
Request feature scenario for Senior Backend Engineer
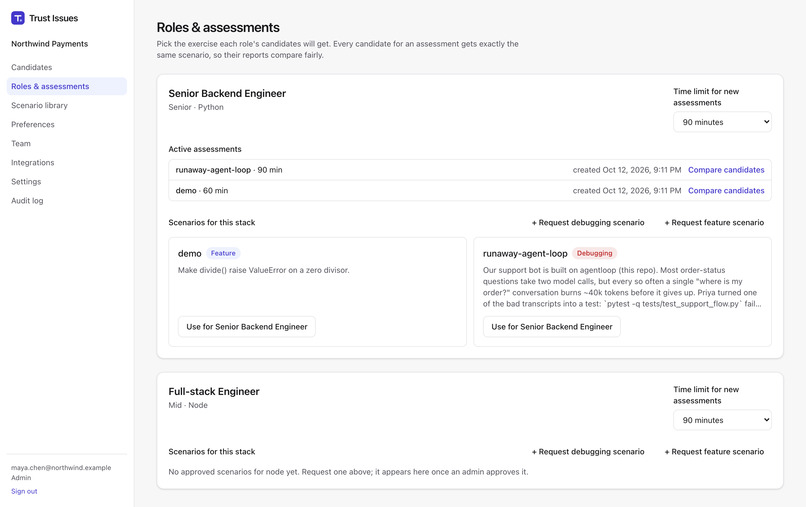714,223
